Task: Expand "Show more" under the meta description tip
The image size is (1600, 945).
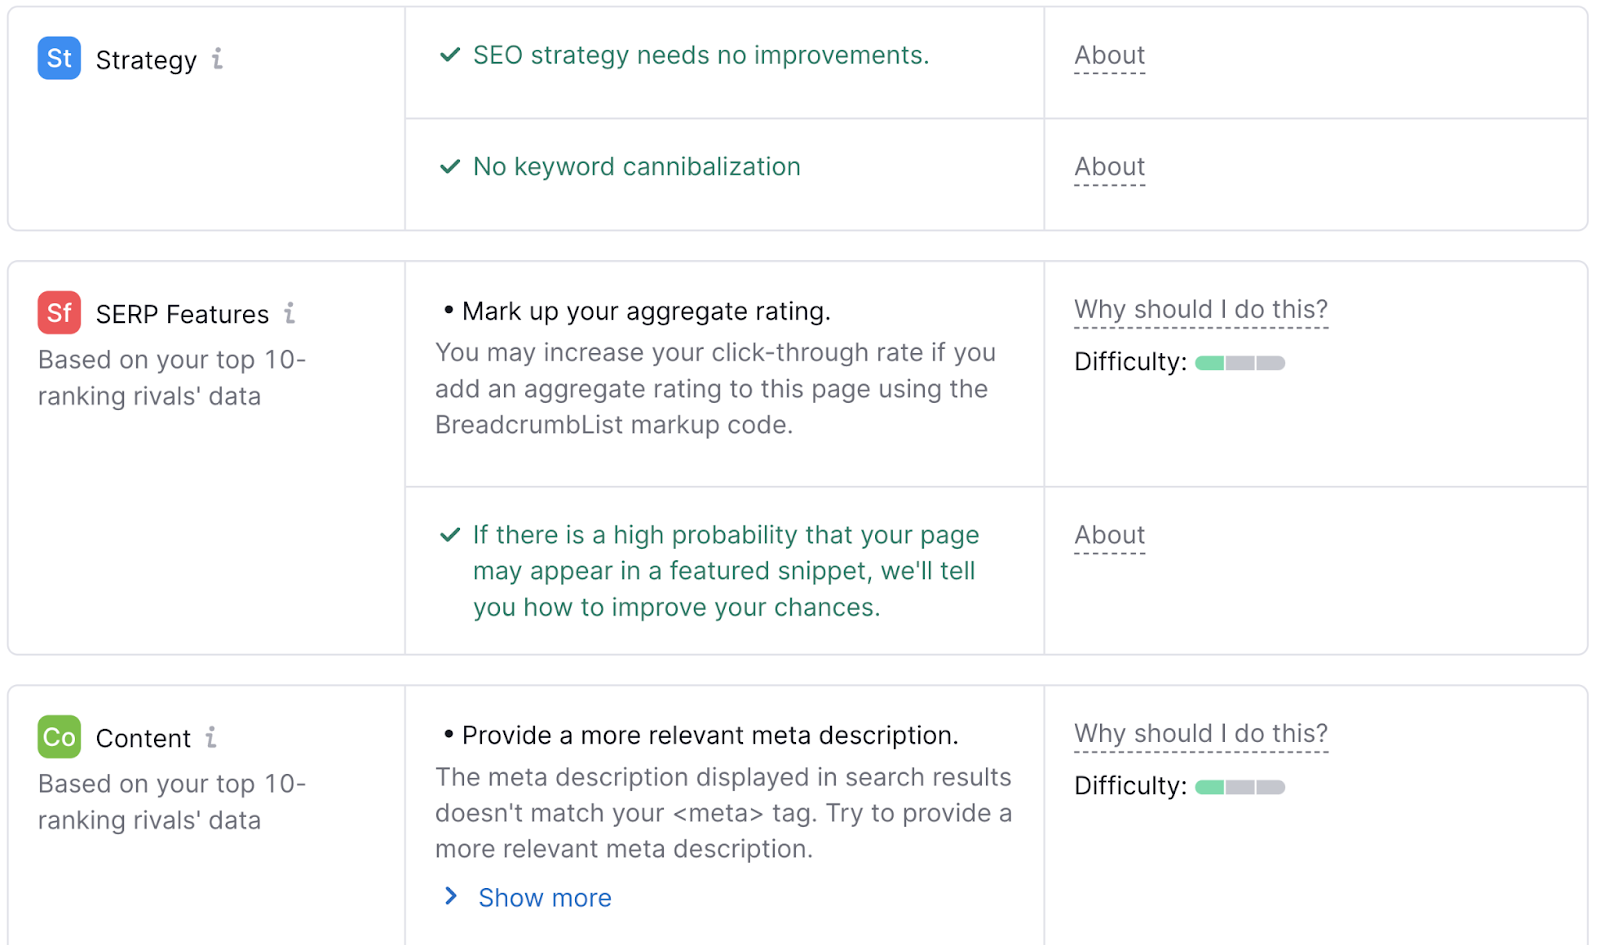Action: tap(544, 897)
